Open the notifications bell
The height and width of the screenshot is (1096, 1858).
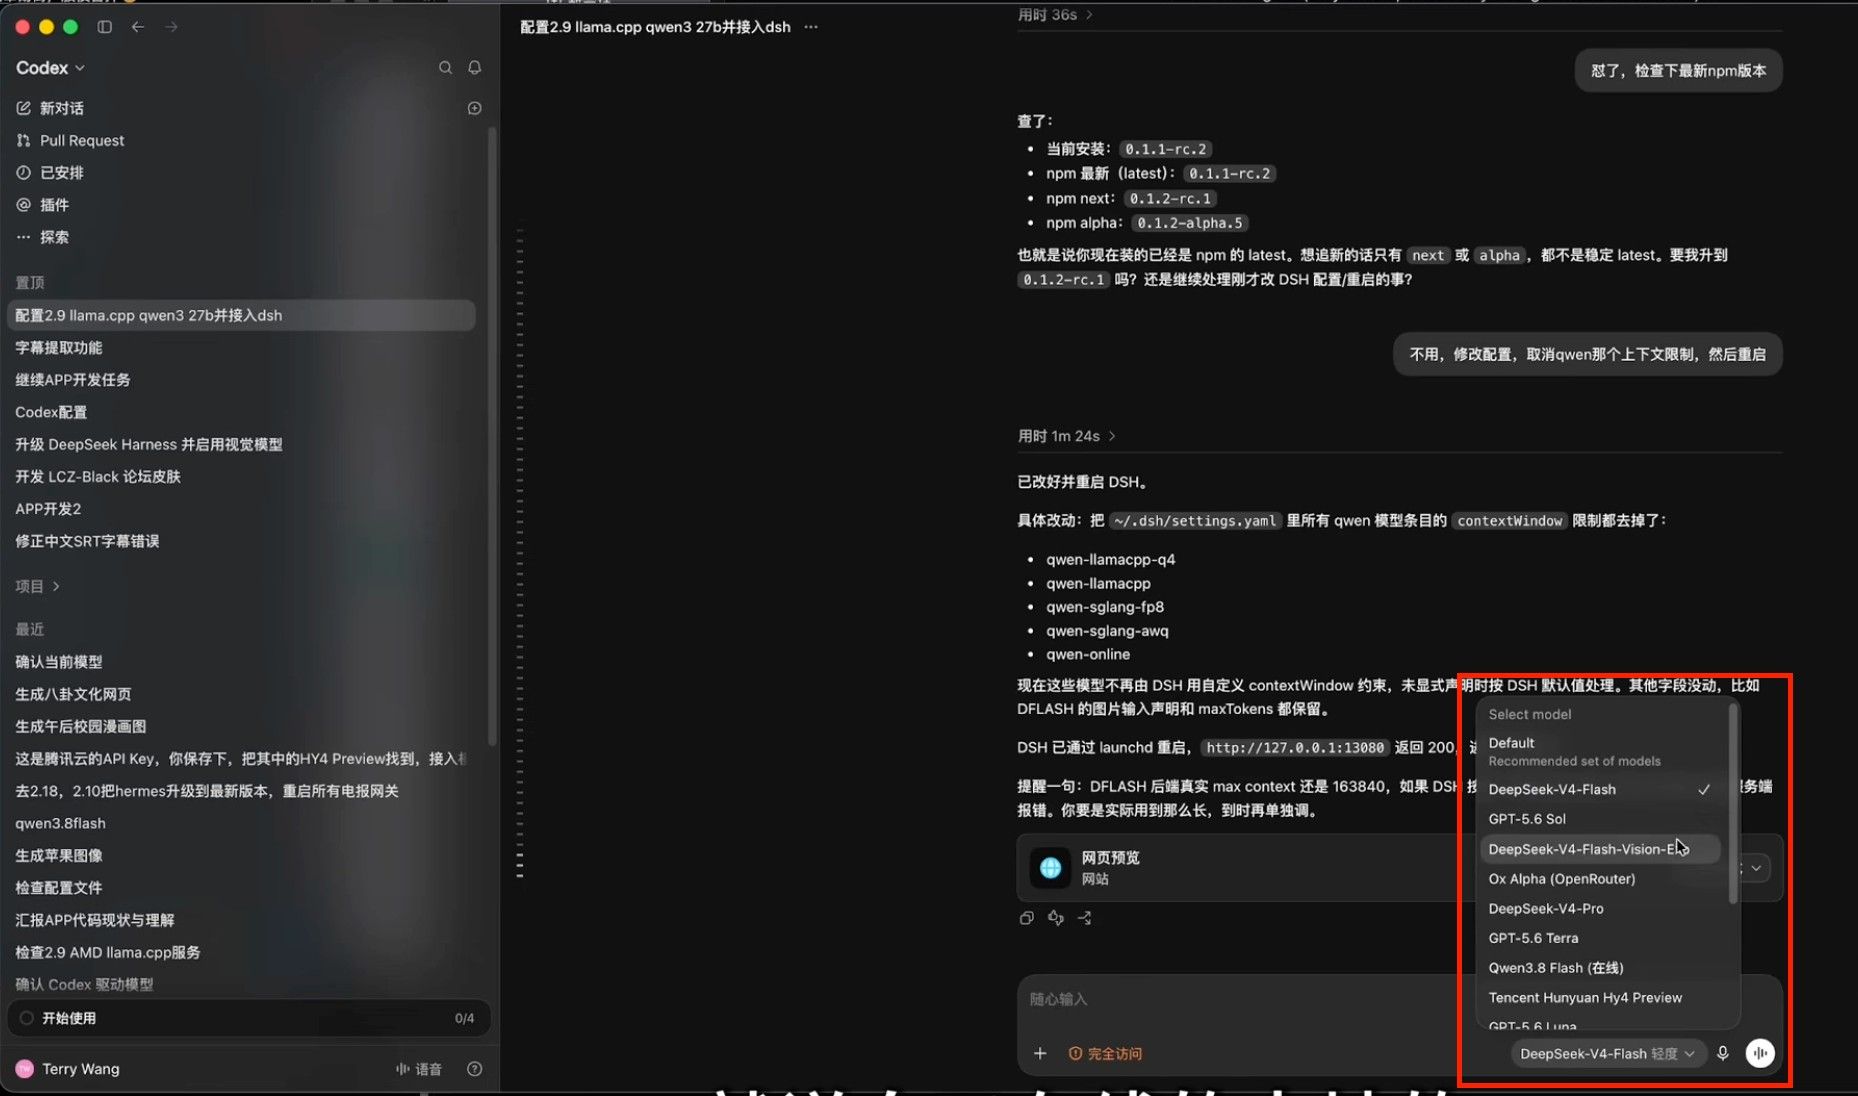474,67
